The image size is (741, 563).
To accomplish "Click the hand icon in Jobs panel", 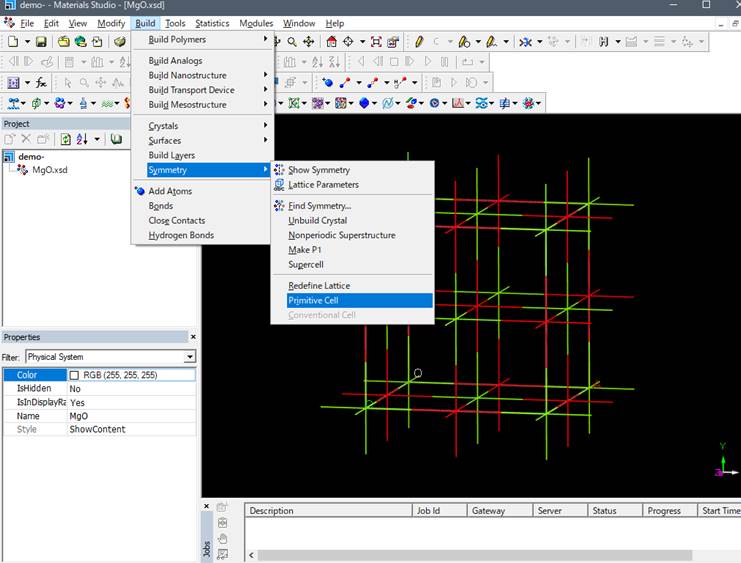I will [x=223, y=538].
